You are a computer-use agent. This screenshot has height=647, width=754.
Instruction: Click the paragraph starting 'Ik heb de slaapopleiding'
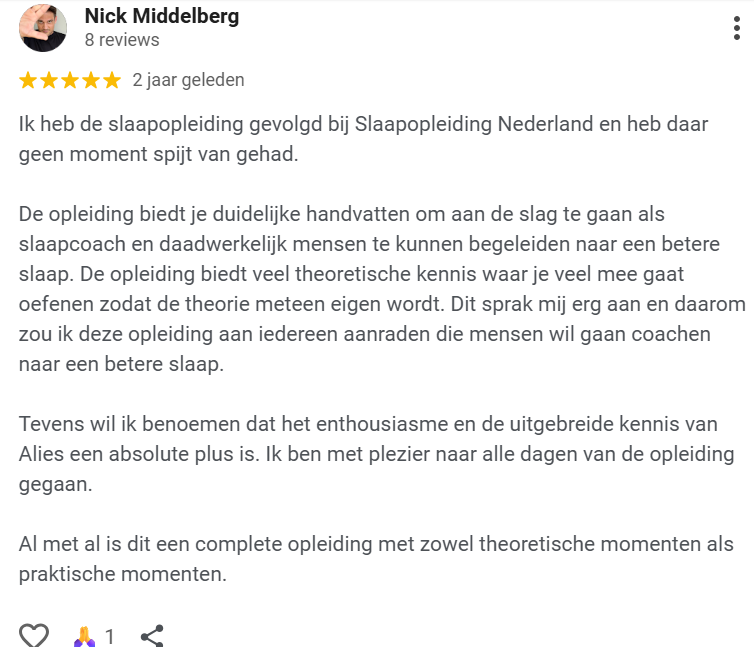click(x=363, y=139)
